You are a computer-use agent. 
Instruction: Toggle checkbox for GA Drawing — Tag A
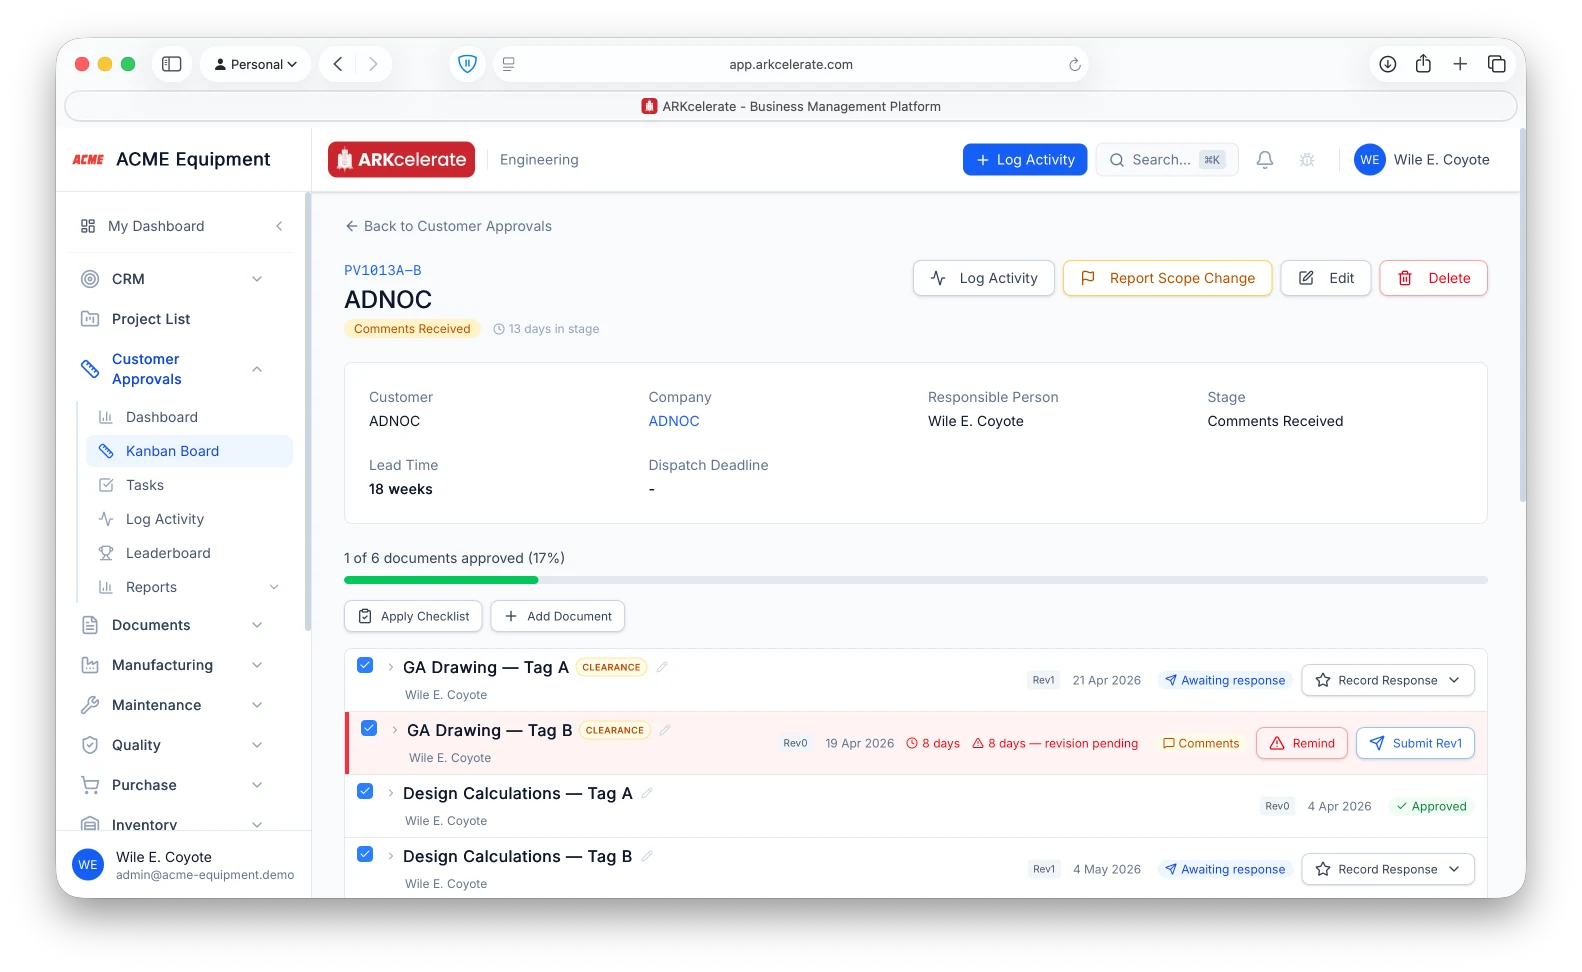coord(365,665)
